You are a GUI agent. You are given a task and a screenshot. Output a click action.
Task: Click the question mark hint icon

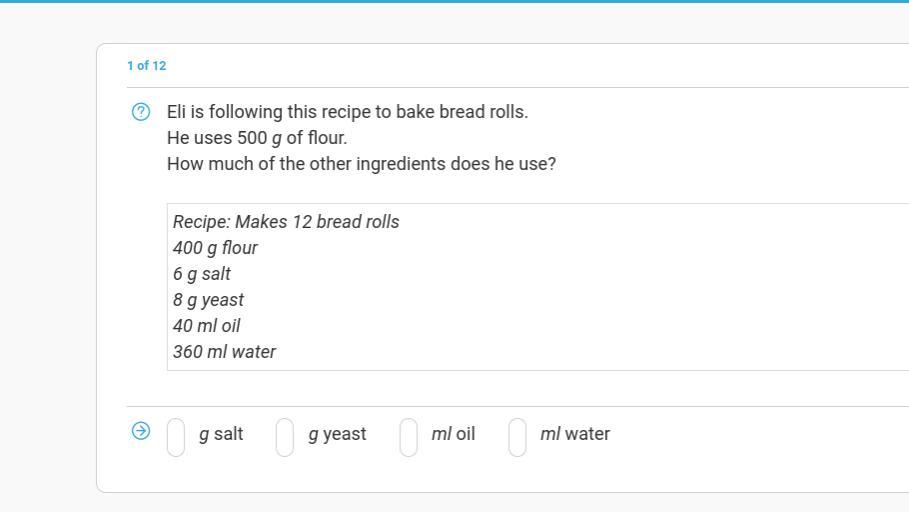141,112
